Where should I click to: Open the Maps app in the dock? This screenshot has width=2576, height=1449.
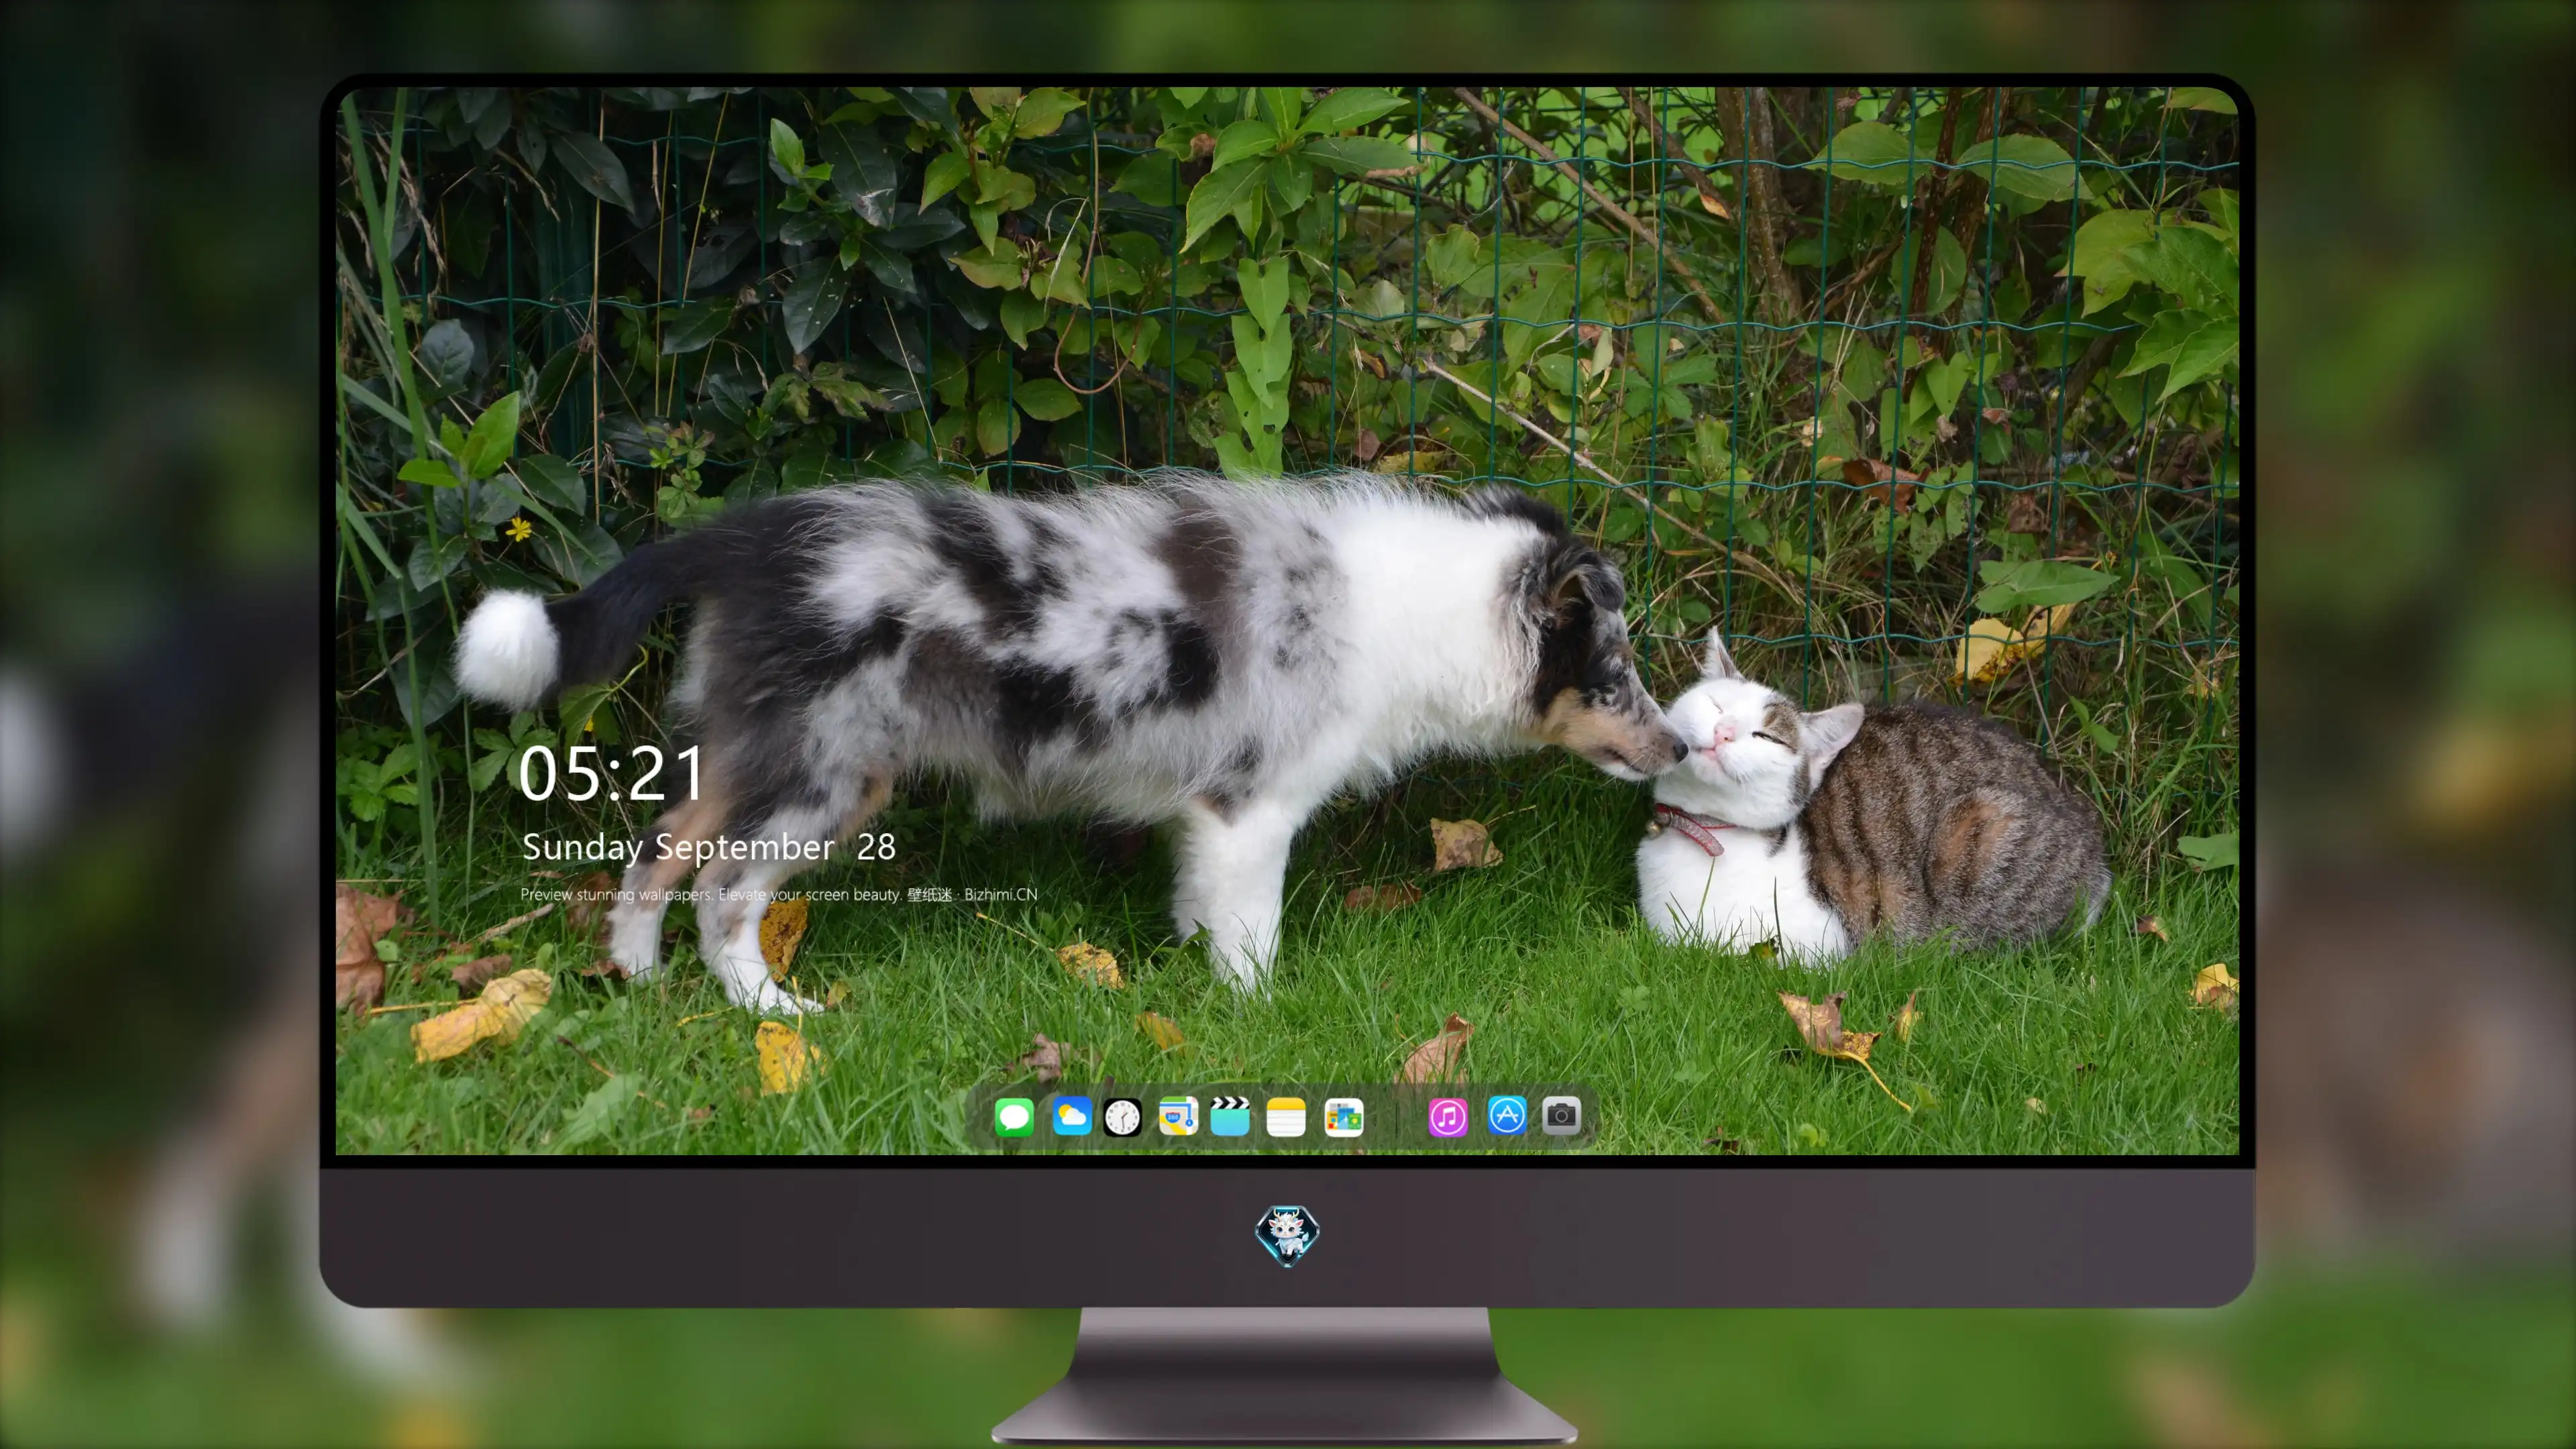(x=1178, y=1116)
